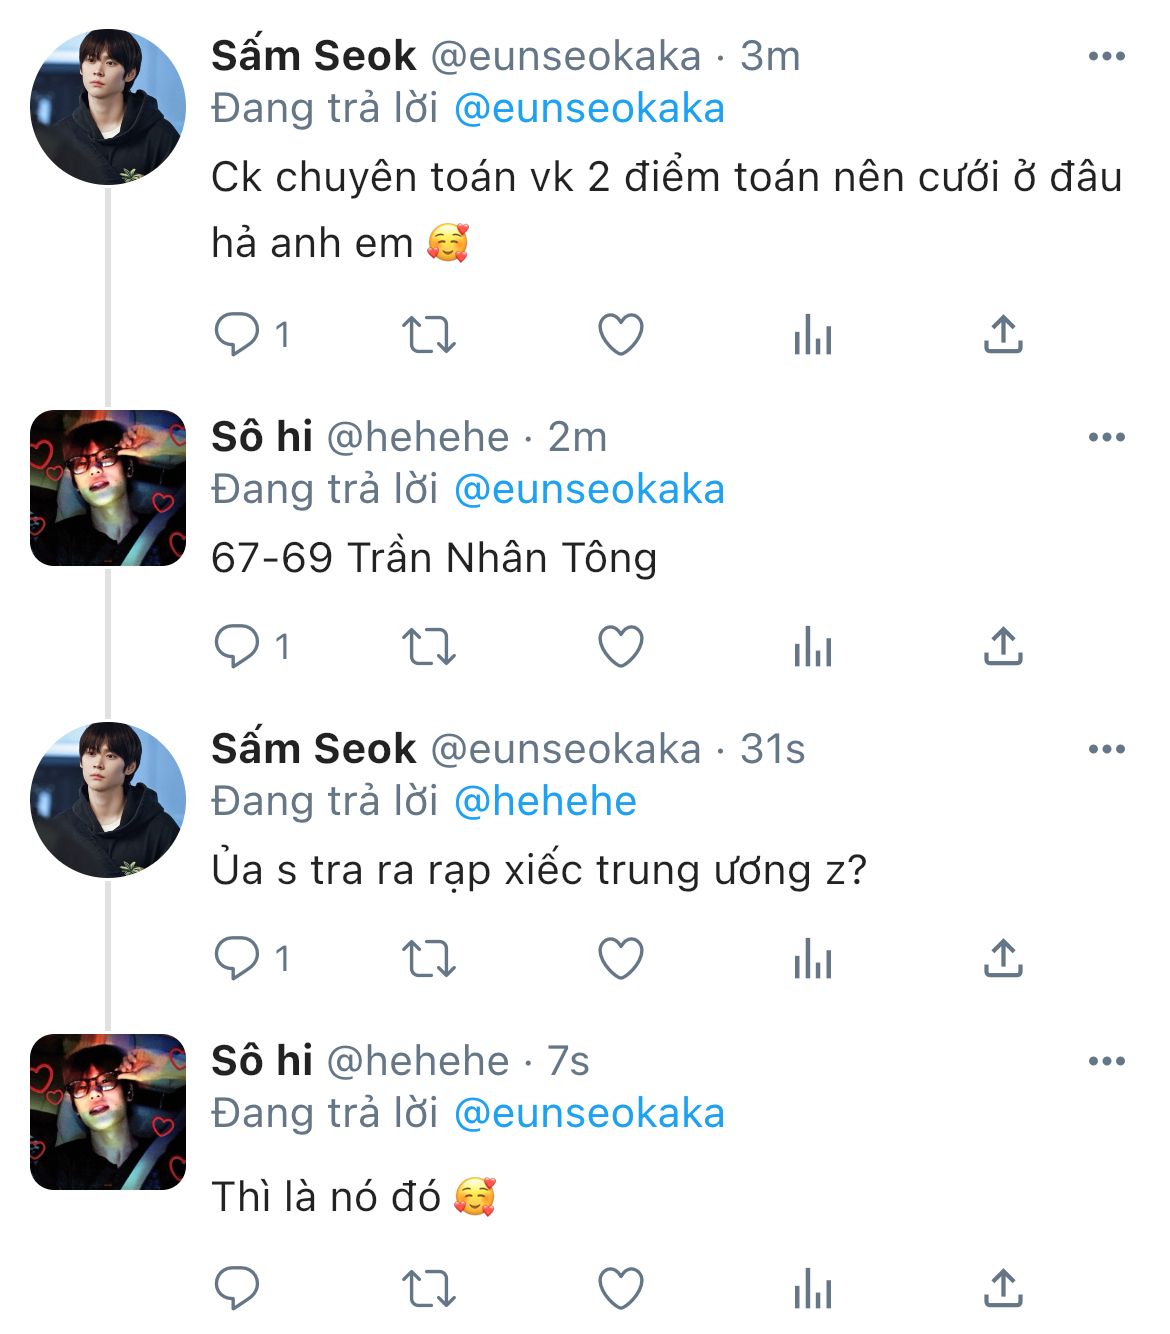Open @hehehe mention link in 31s tweet
The width and height of the screenshot is (1170, 1334).
pyautogui.click(x=545, y=802)
